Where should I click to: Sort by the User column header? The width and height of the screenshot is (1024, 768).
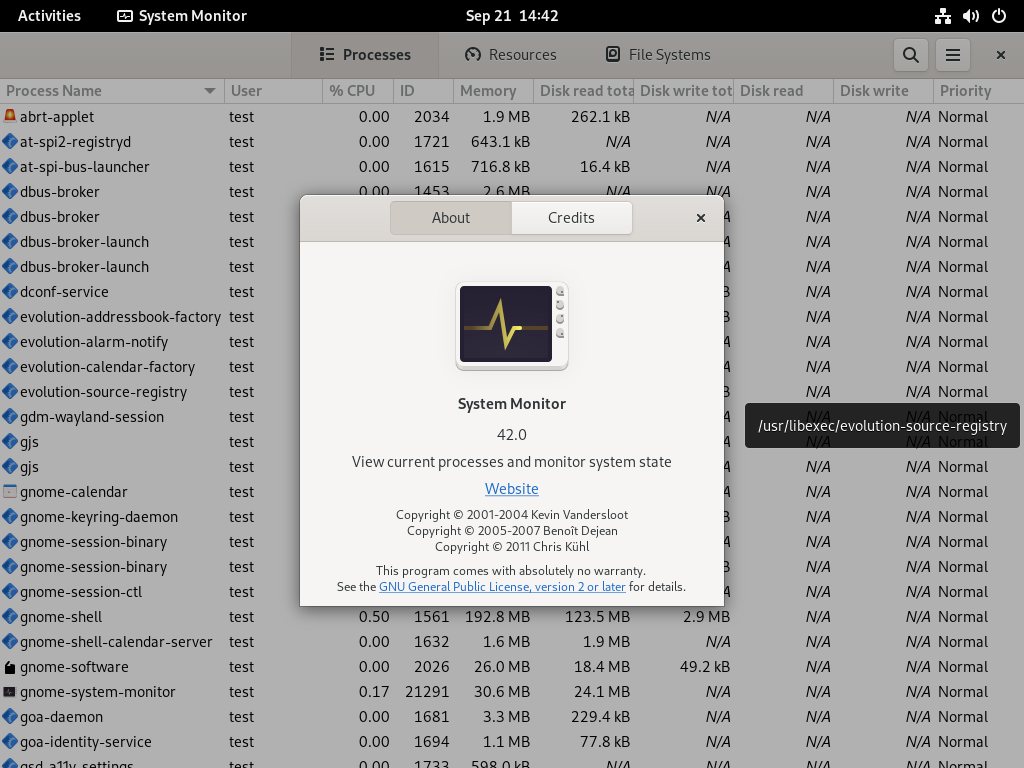point(274,91)
